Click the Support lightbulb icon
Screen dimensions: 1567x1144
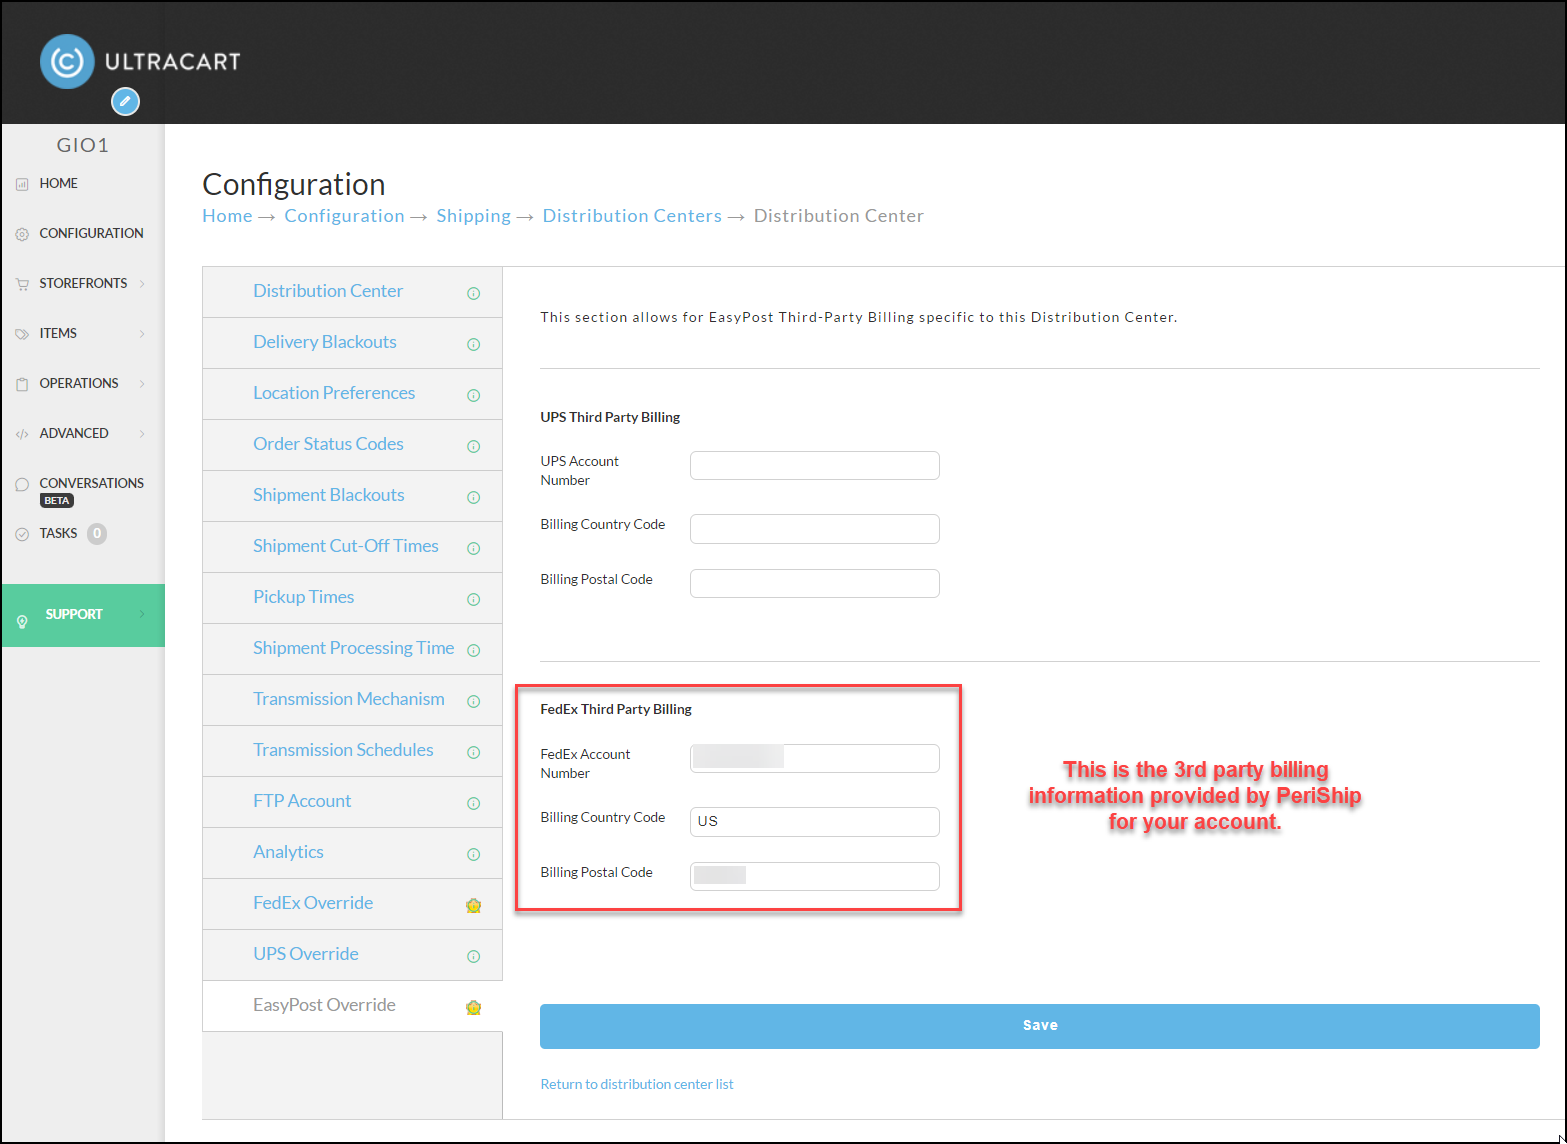[22, 622]
